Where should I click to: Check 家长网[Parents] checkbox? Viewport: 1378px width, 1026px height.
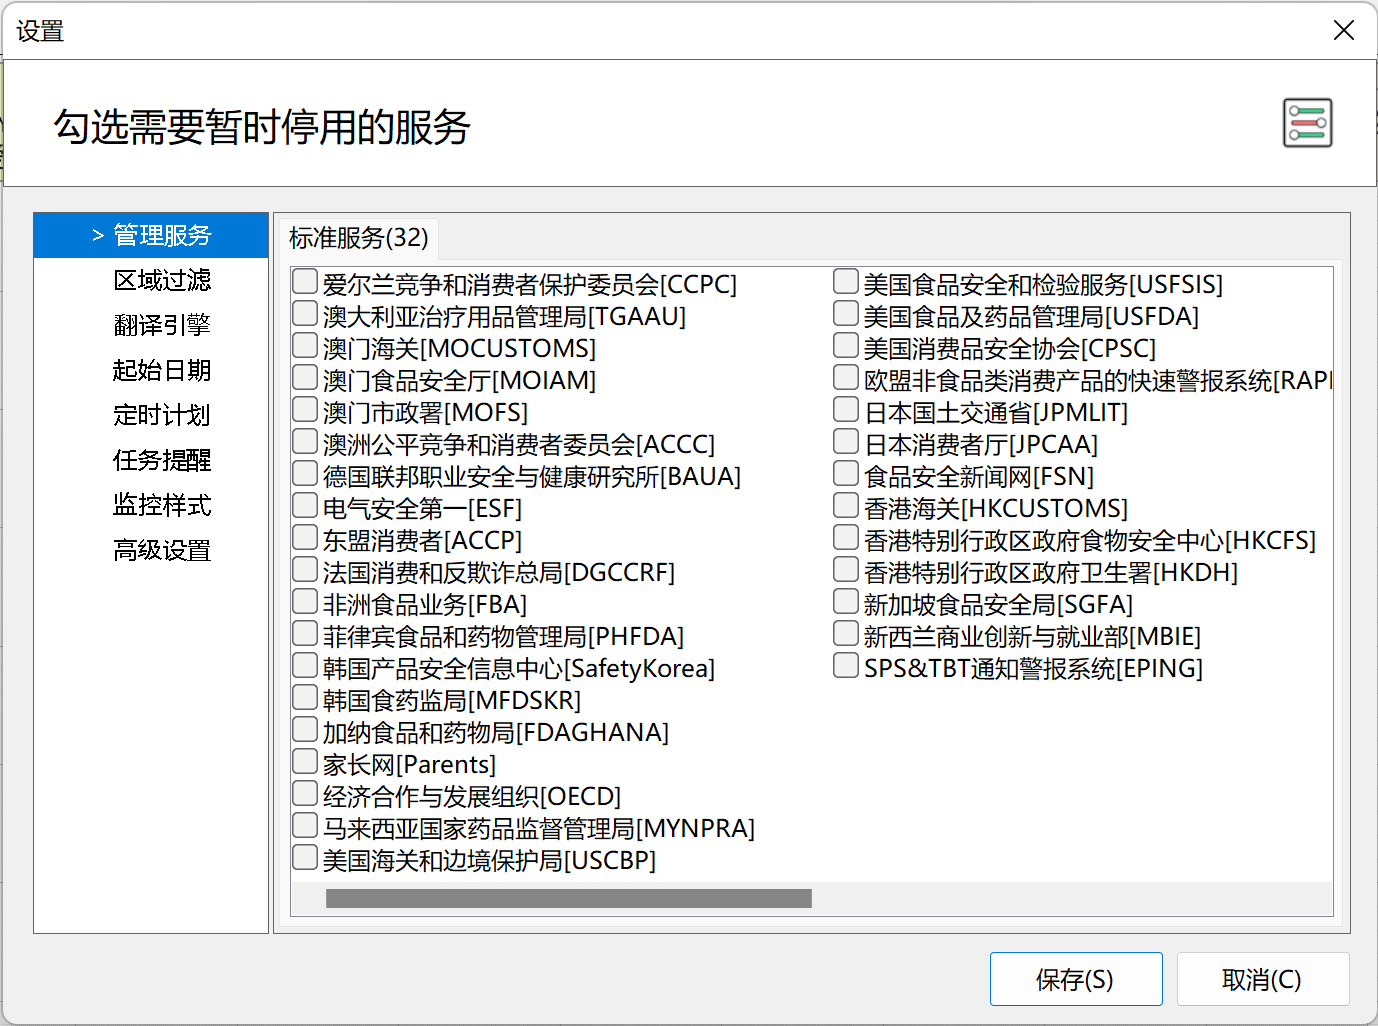click(x=305, y=762)
